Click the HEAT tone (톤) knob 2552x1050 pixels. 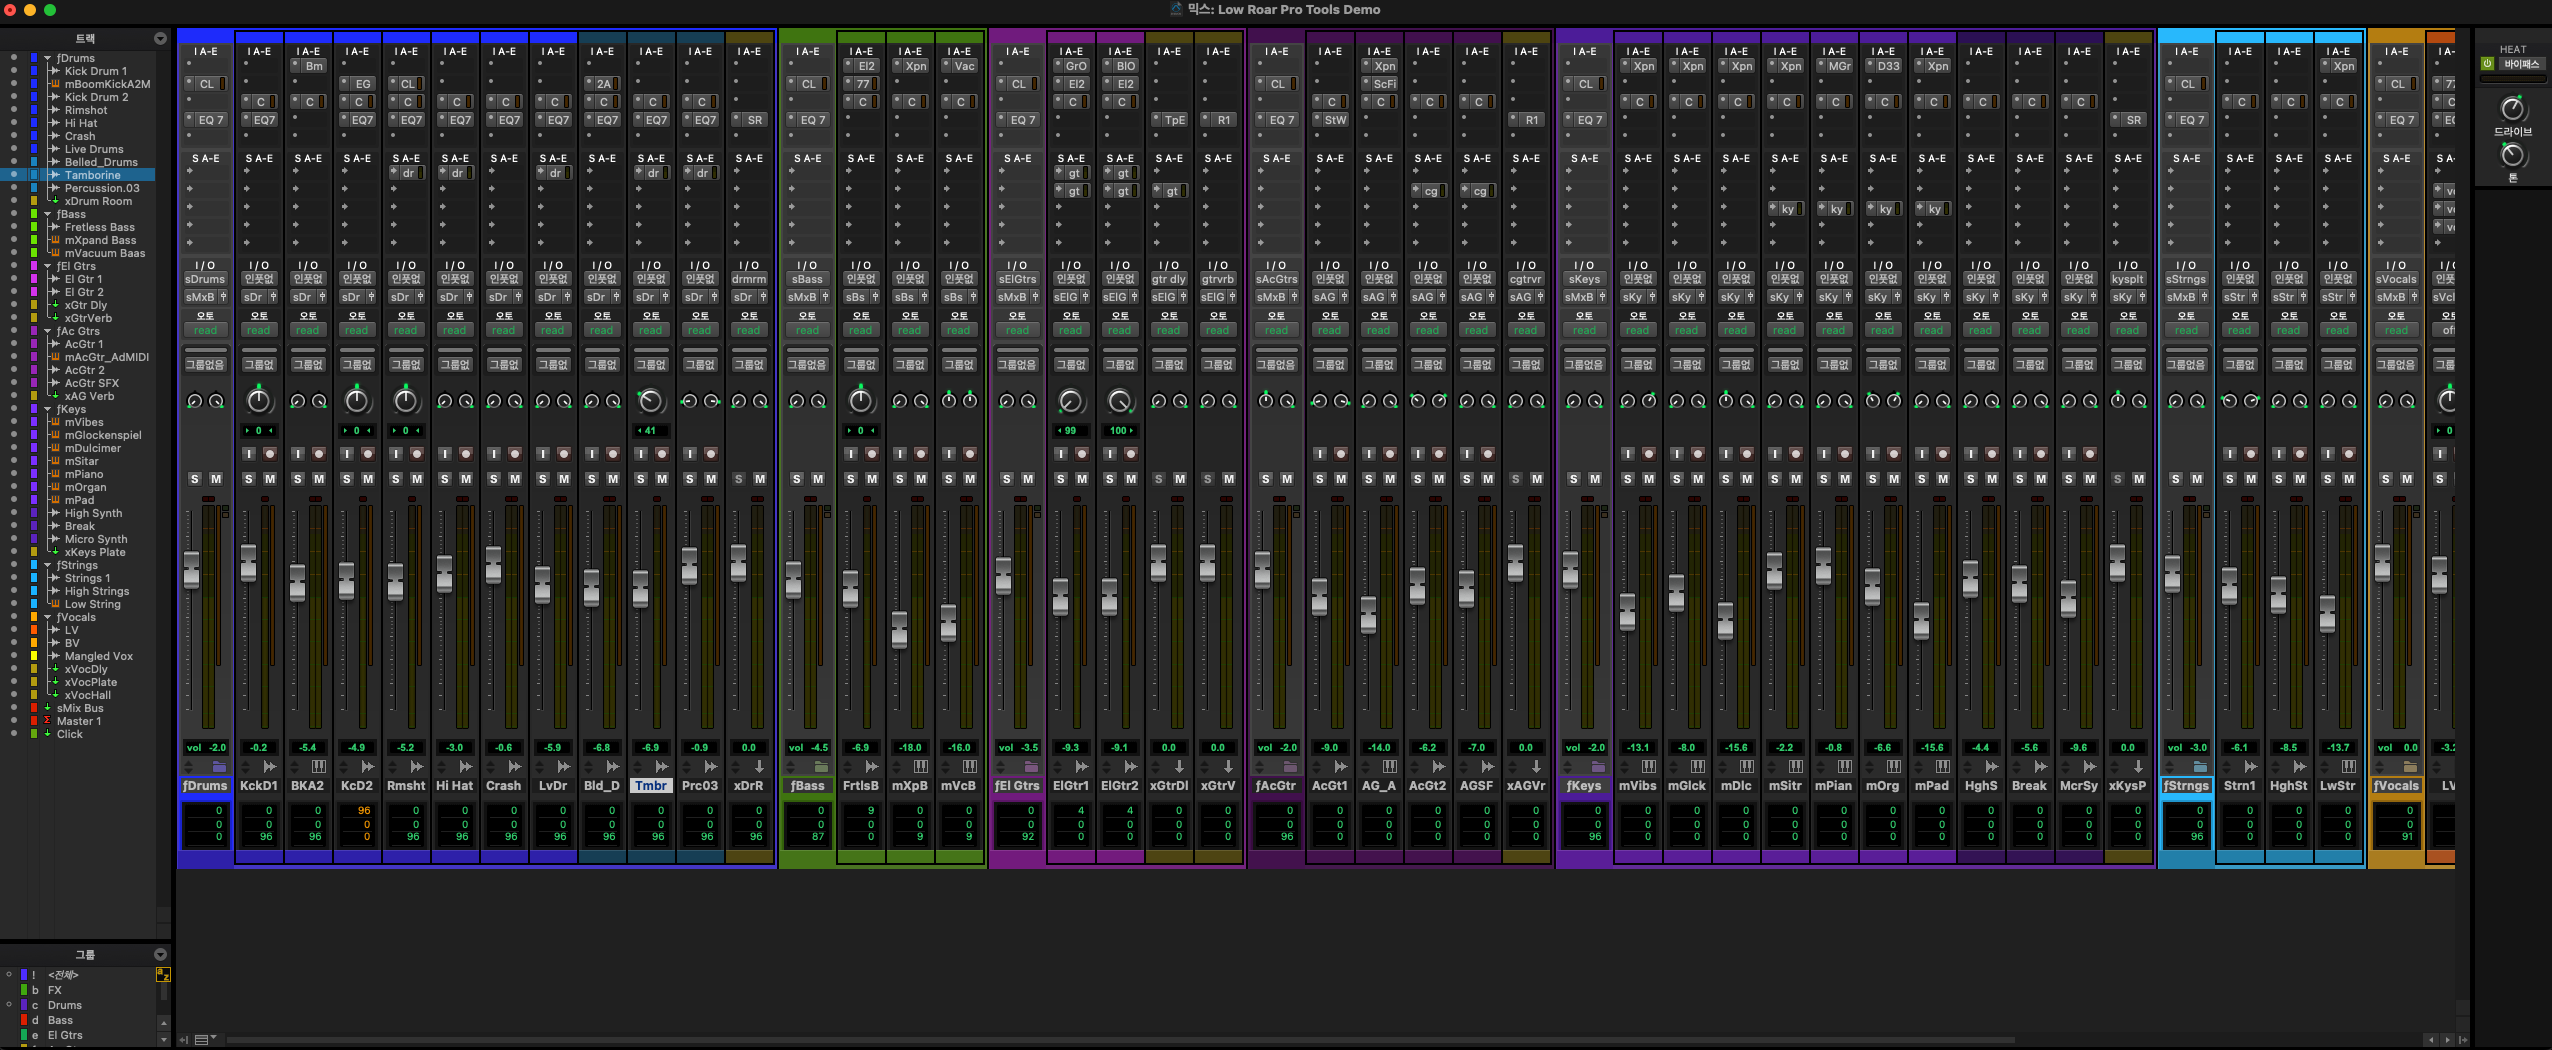pyautogui.click(x=2512, y=155)
